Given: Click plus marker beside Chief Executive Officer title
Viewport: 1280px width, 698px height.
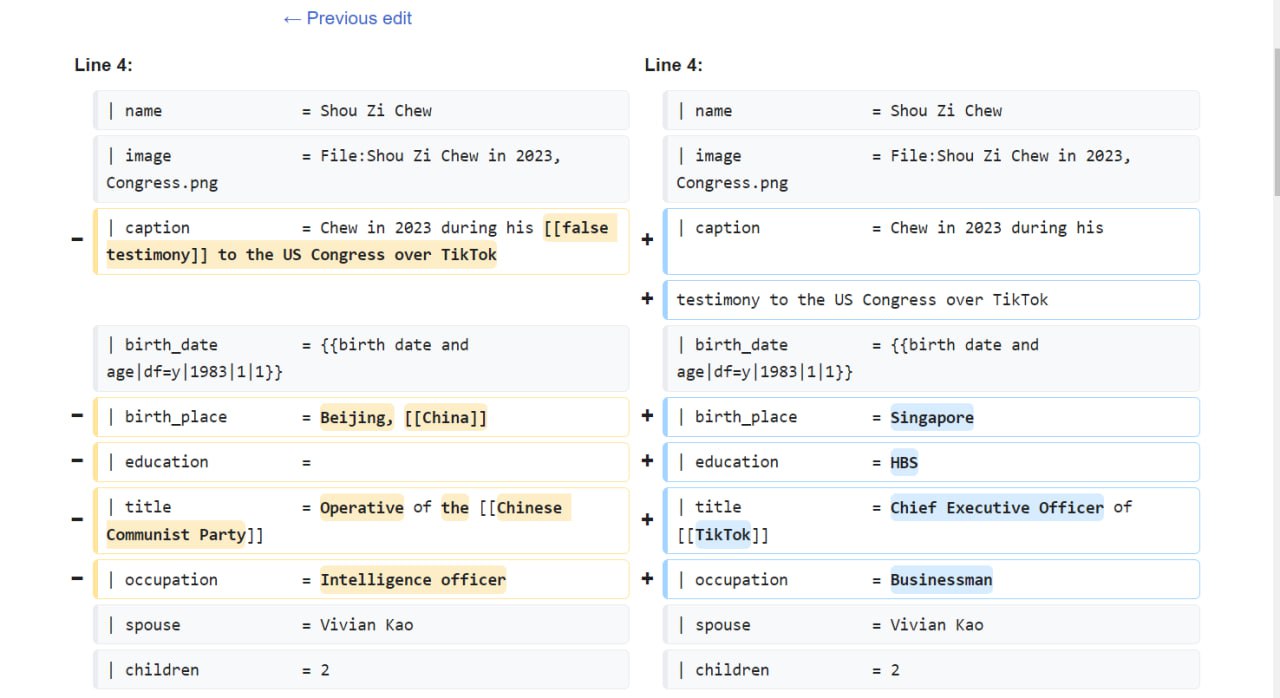Looking at the screenshot, I should tap(647, 519).
